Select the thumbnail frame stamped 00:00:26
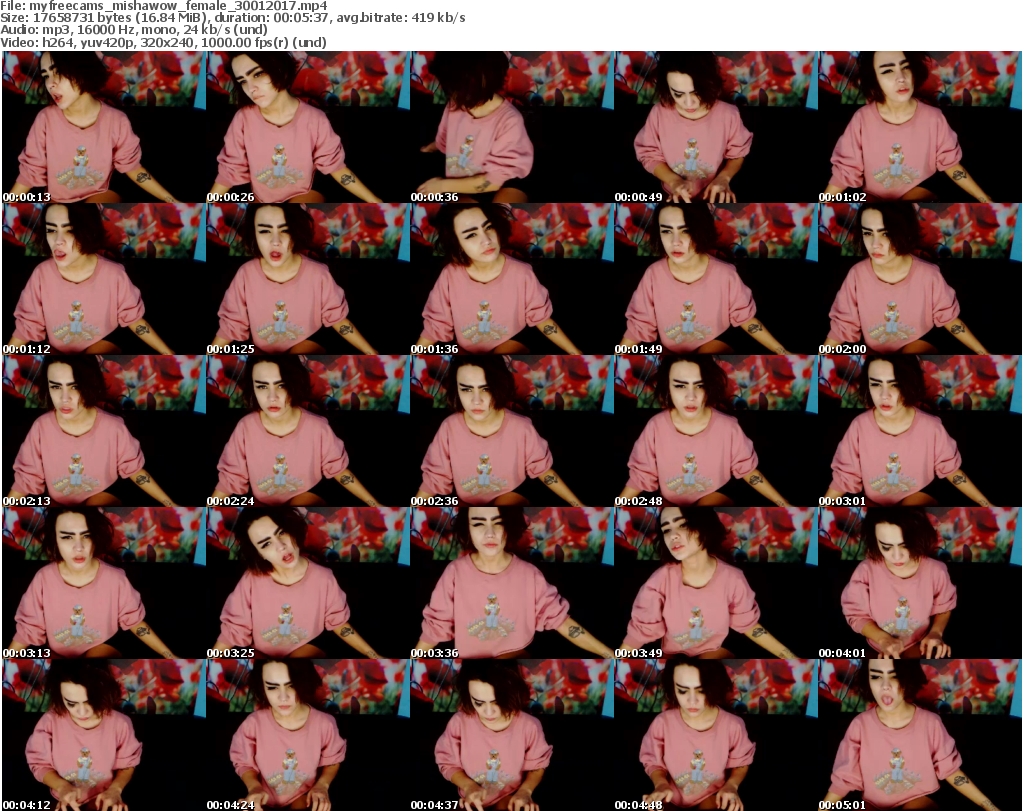 (x=308, y=127)
